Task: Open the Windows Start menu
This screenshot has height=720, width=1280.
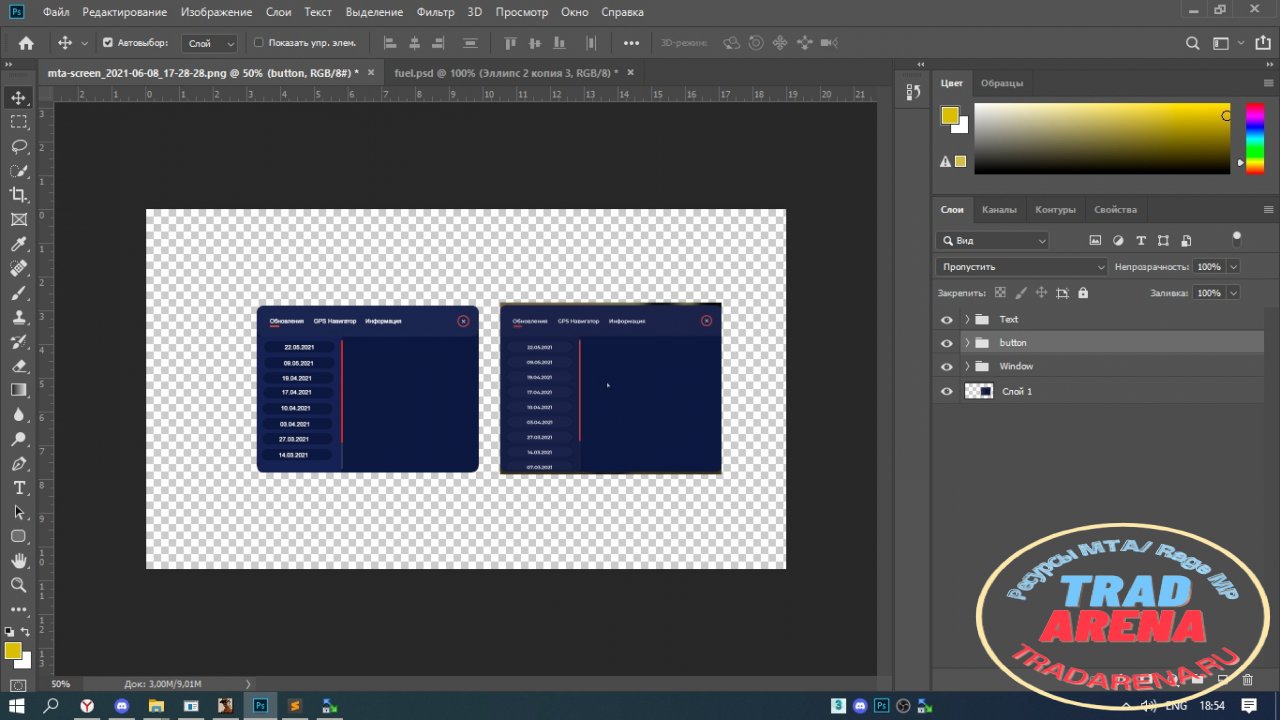Action: [x=16, y=705]
